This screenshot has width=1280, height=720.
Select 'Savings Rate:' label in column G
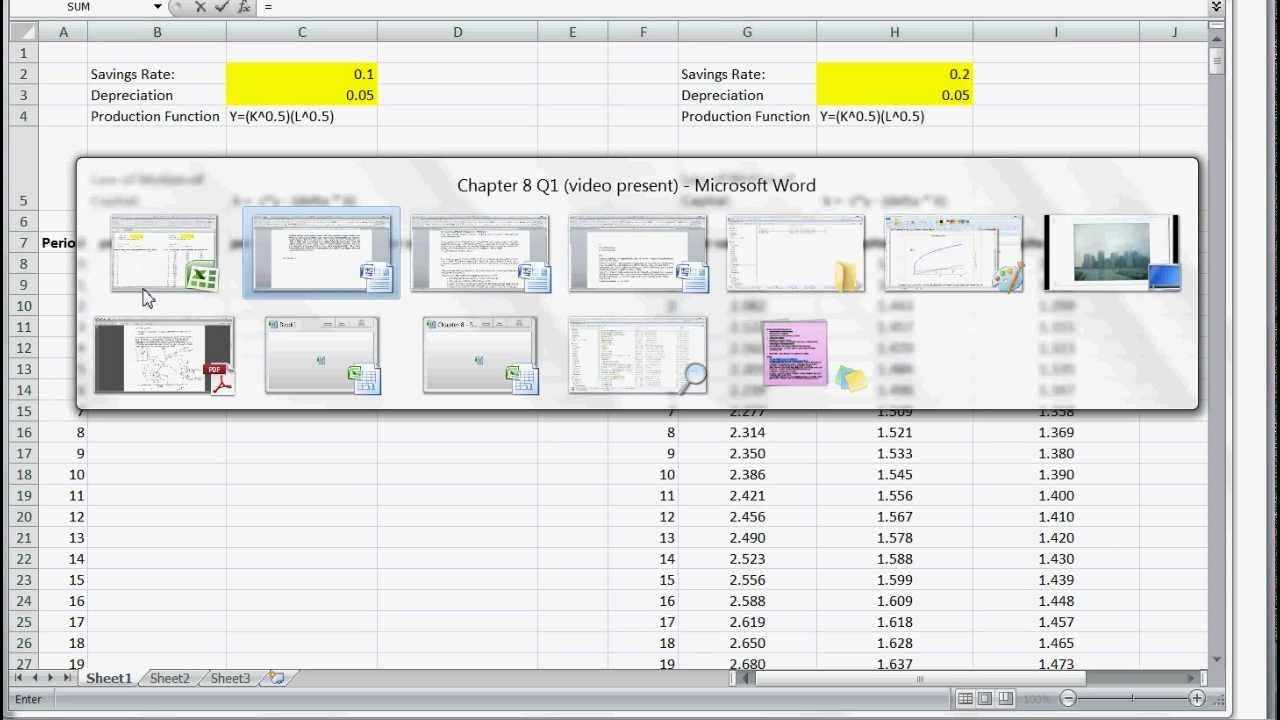coord(723,74)
